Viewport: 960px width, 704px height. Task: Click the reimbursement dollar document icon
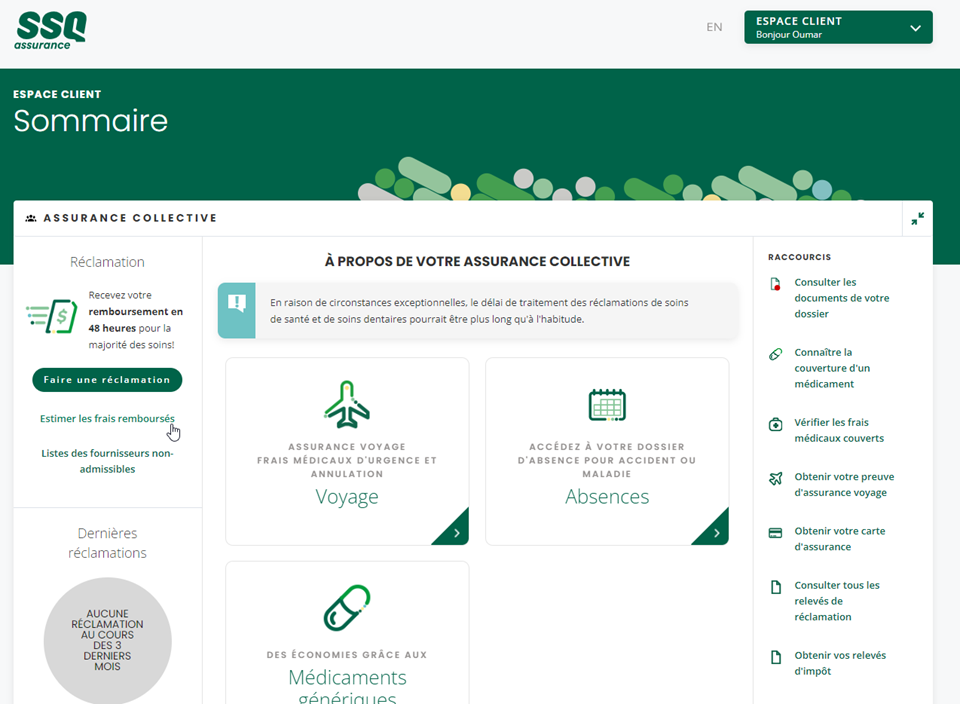point(52,316)
